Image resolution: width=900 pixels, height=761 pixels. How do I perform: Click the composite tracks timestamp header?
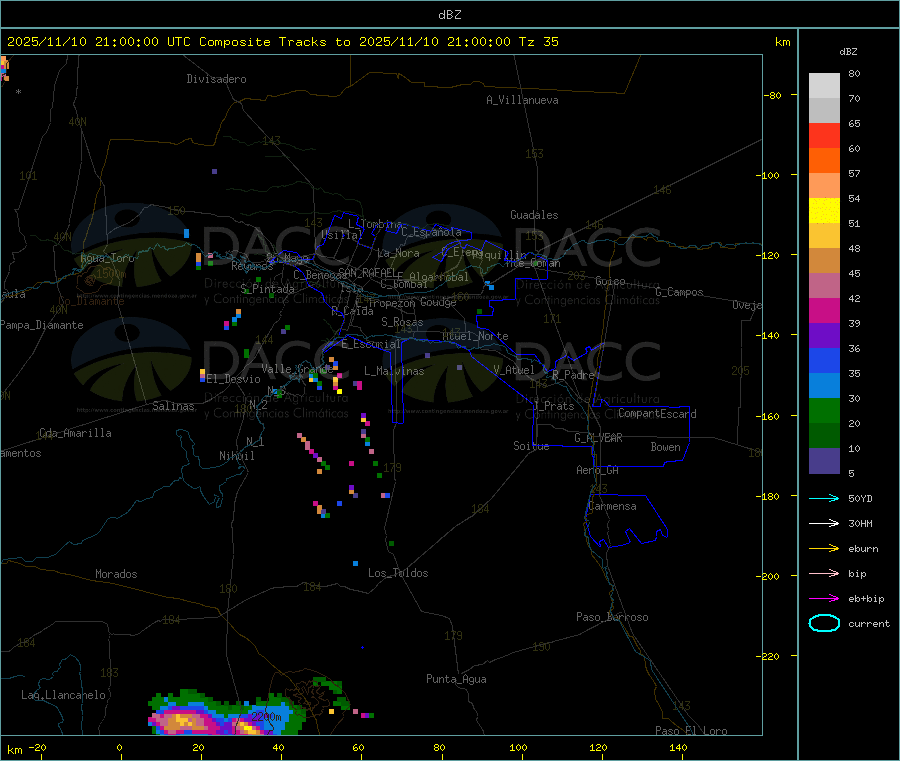click(x=282, y=42)
